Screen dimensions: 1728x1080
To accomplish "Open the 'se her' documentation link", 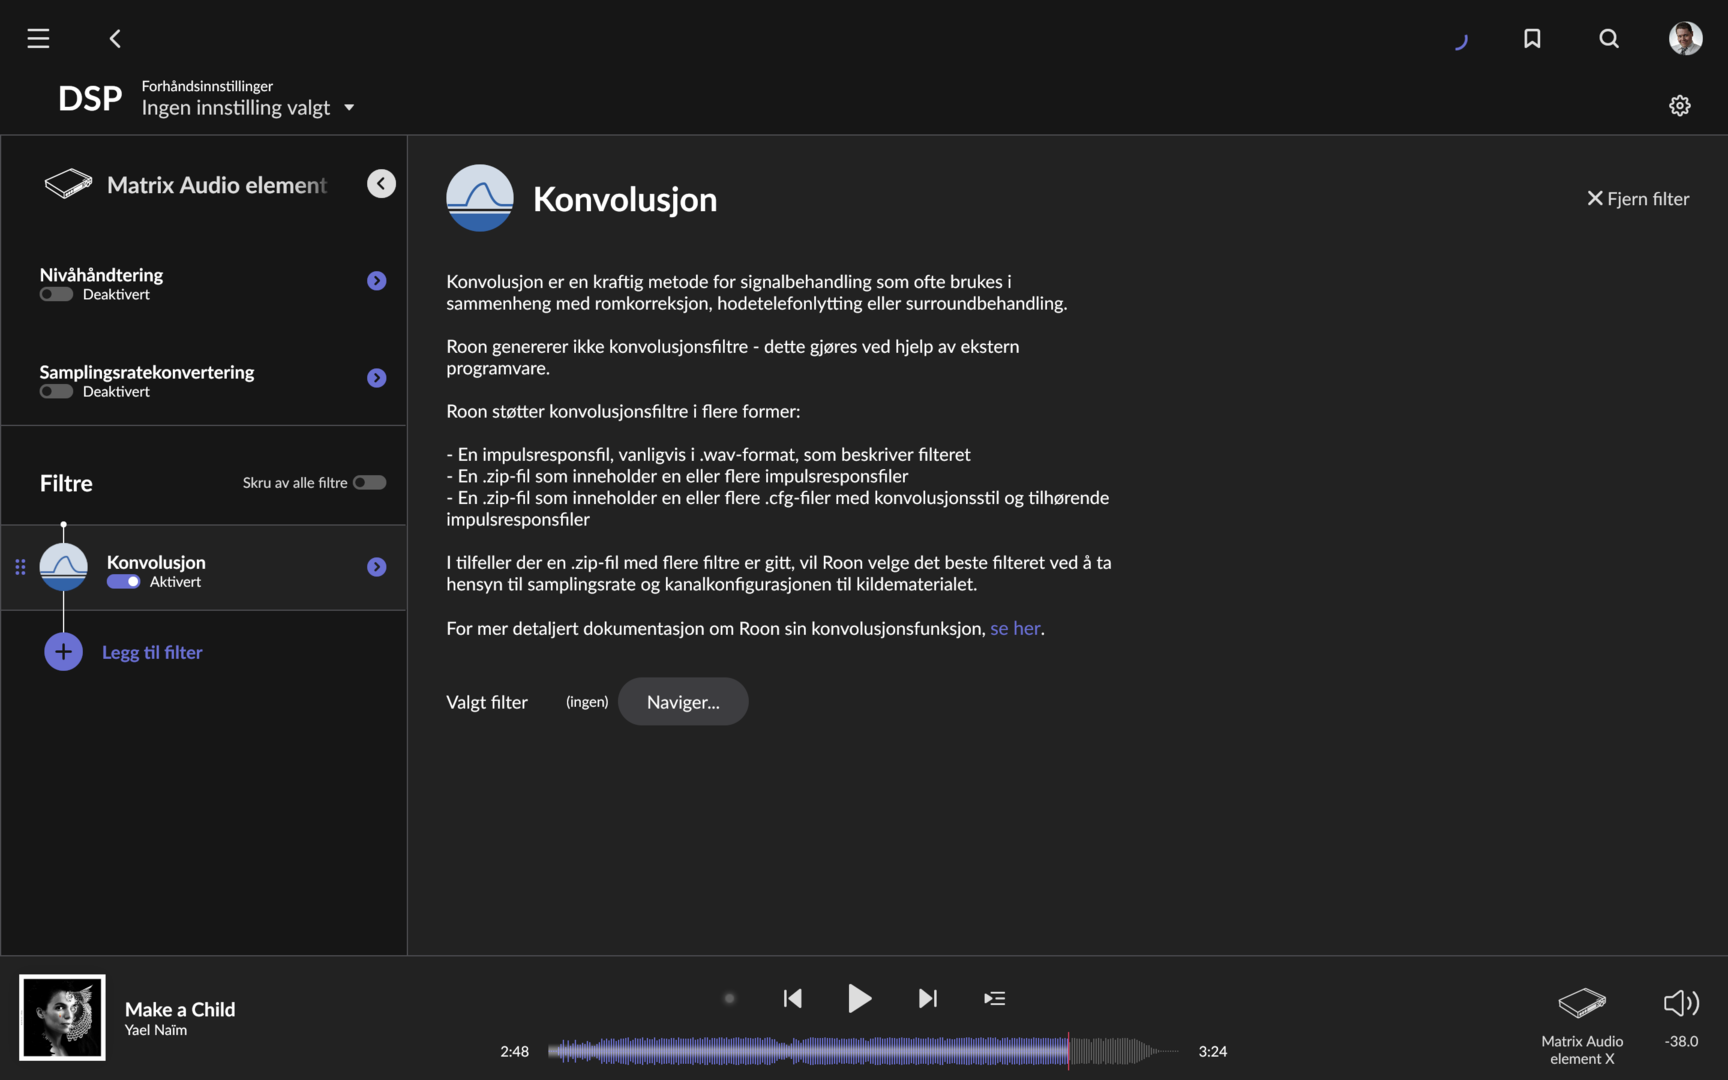I will click(x=1014, y=629).
